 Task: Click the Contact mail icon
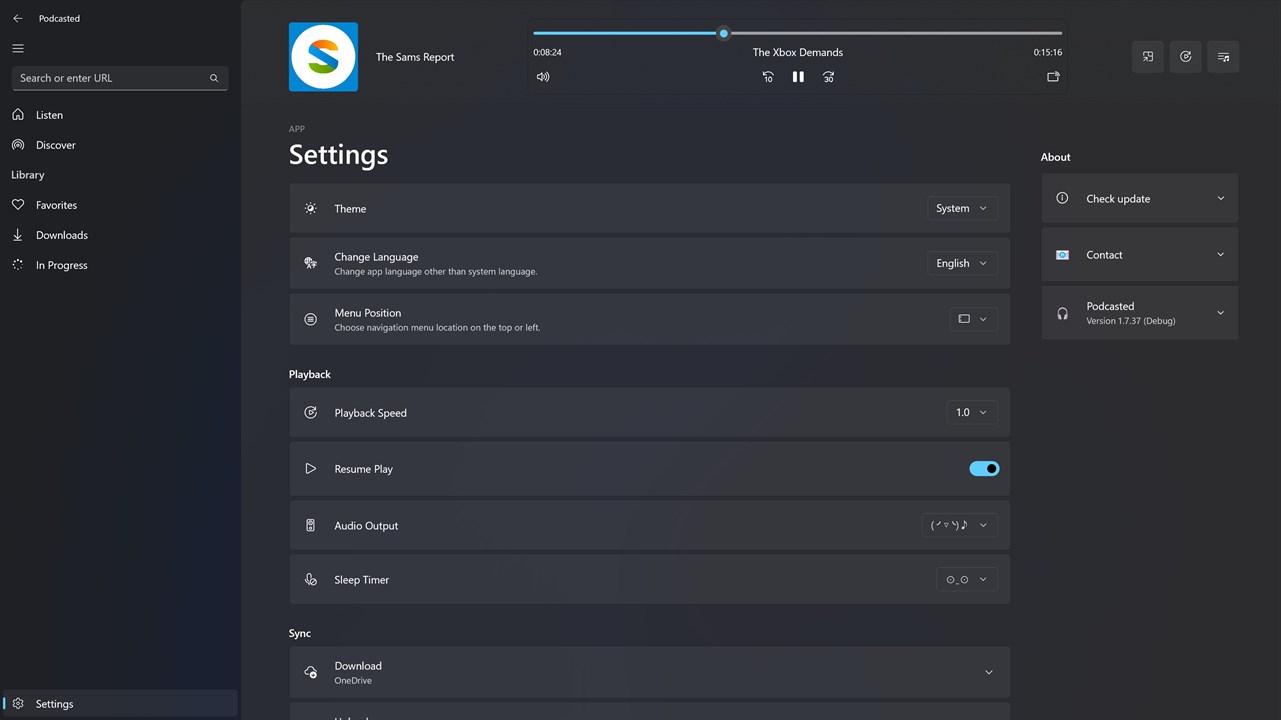1063,255
